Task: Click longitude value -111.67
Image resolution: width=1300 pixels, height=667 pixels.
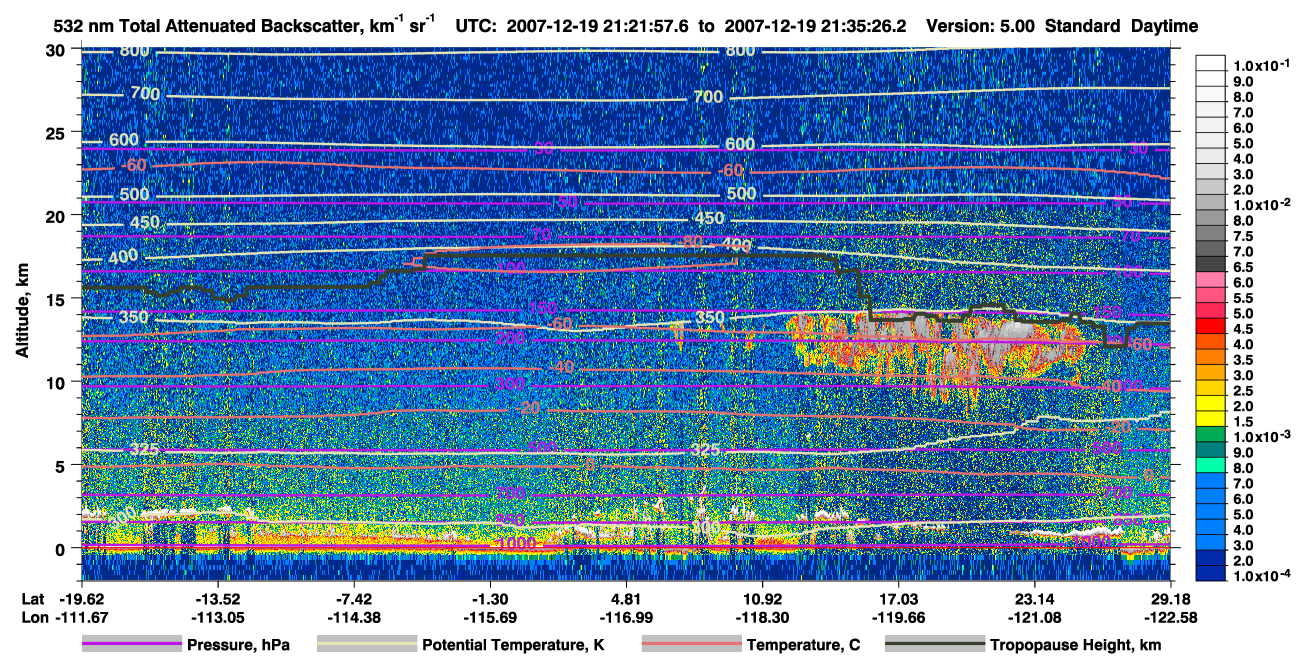Action: coord(82,617)
